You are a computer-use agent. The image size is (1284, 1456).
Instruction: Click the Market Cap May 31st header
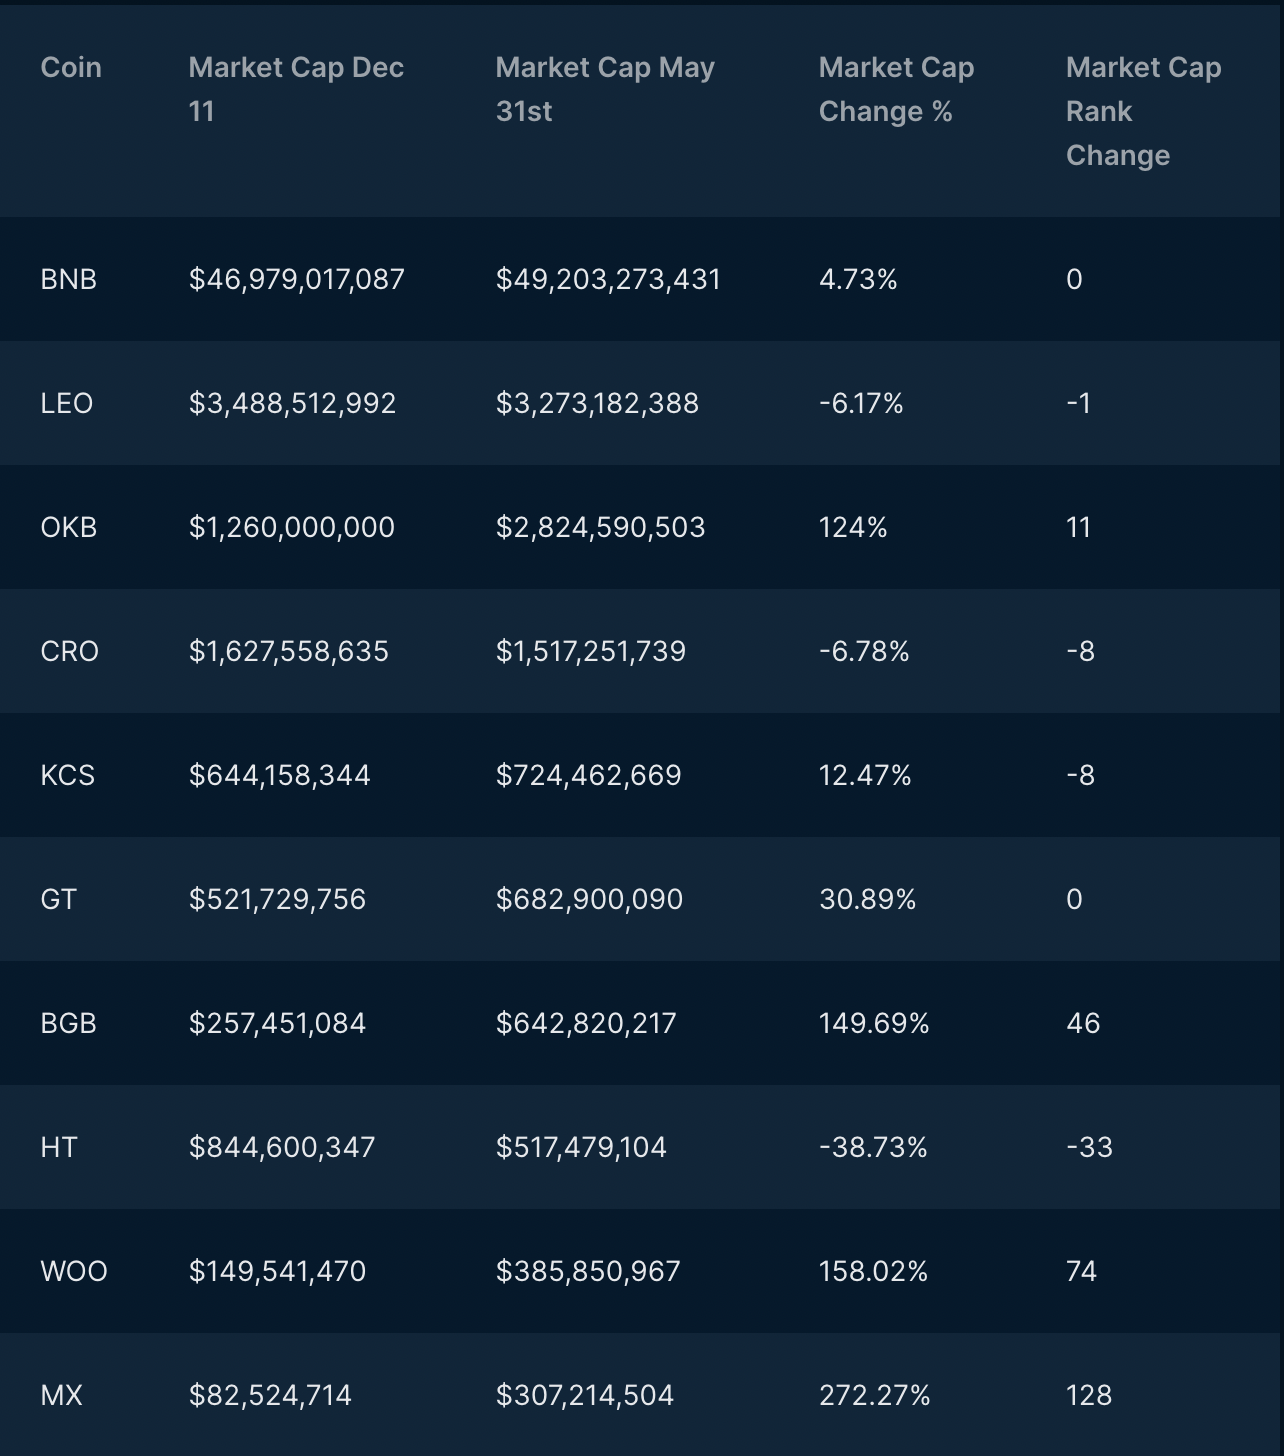pos(605,89)
